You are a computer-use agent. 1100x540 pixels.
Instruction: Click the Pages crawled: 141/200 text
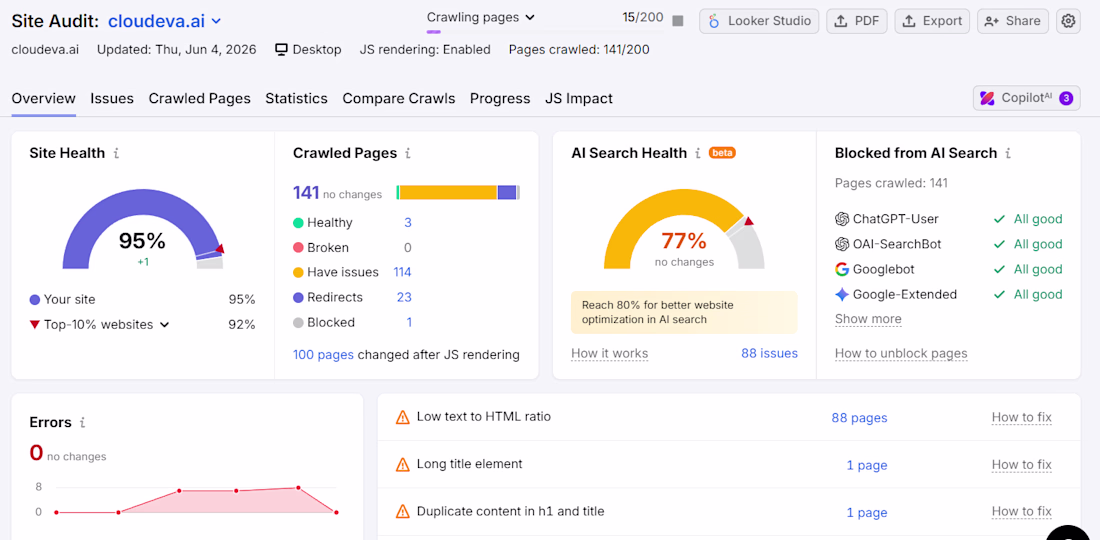579,50
